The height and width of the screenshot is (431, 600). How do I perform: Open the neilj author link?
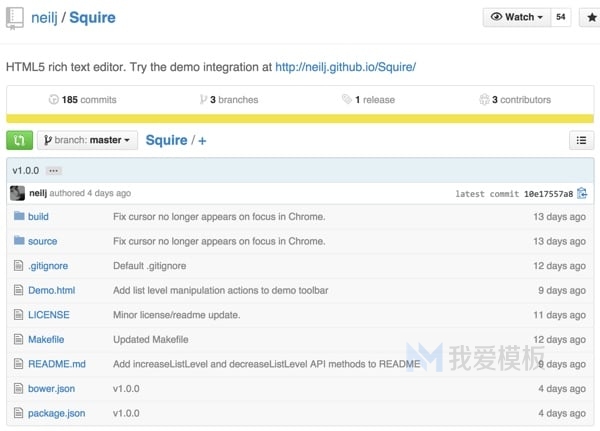point(38,193)
